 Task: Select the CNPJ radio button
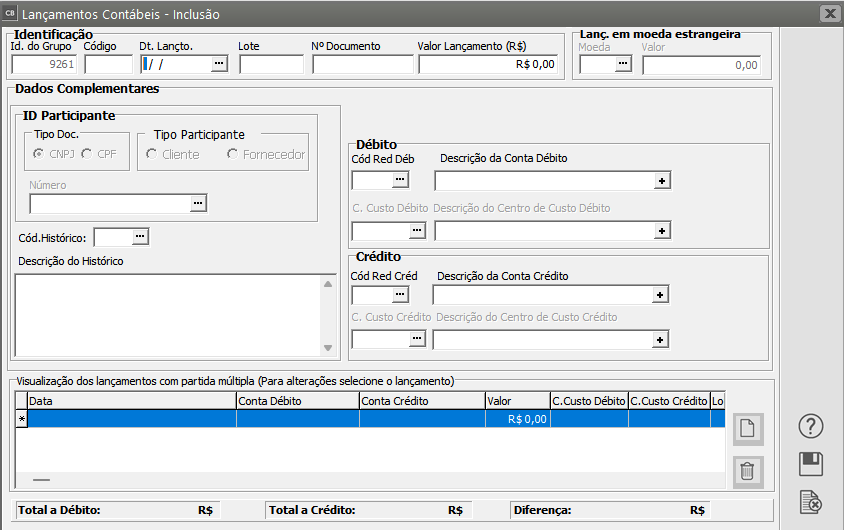point(38,154)
